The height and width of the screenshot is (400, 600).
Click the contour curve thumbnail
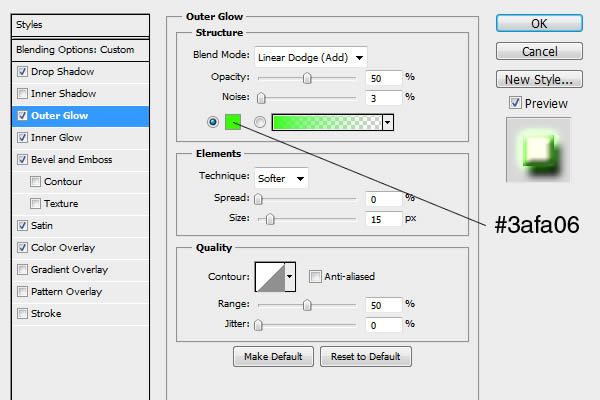pyautogui.click(x=270, y=276)
